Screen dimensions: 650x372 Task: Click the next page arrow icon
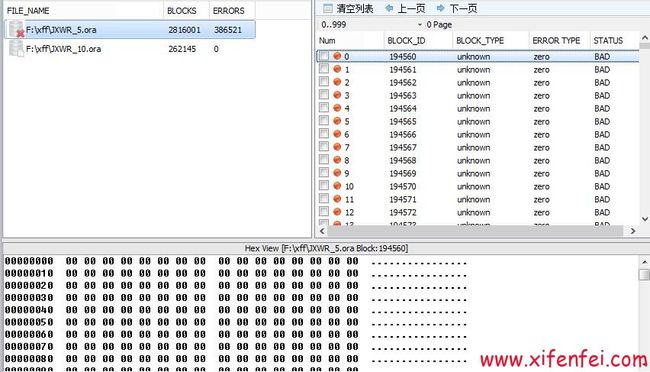pyautogui.click(x=441, y=8)
